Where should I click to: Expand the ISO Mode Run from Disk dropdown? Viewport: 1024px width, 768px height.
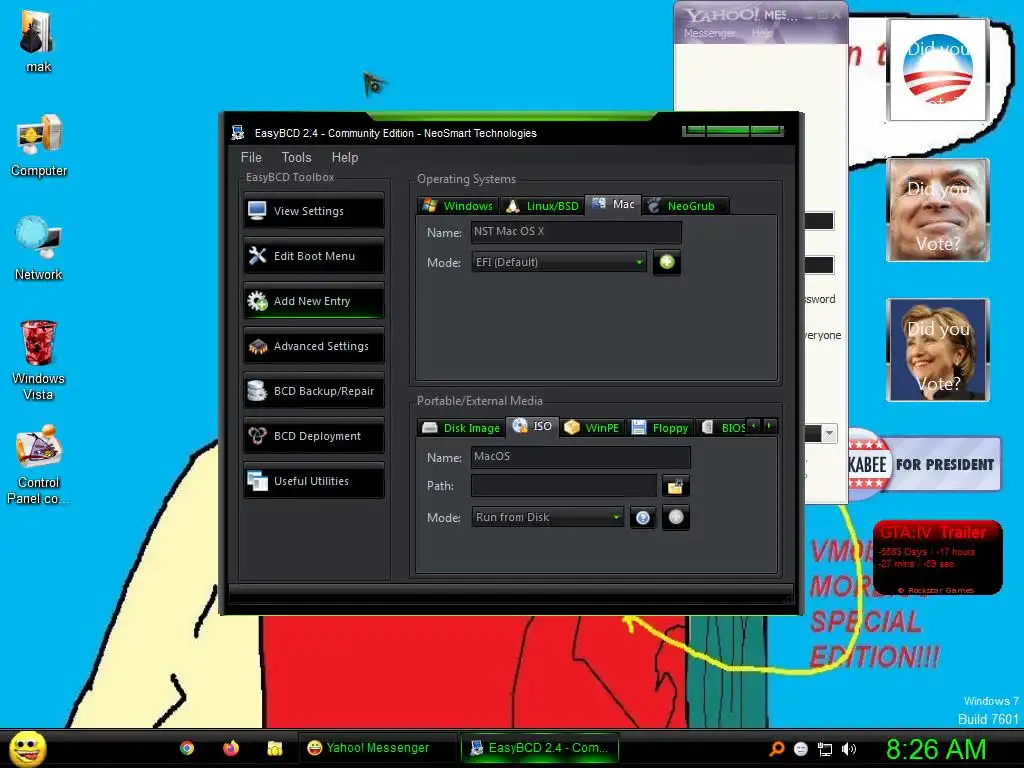[x=547, y=517]
